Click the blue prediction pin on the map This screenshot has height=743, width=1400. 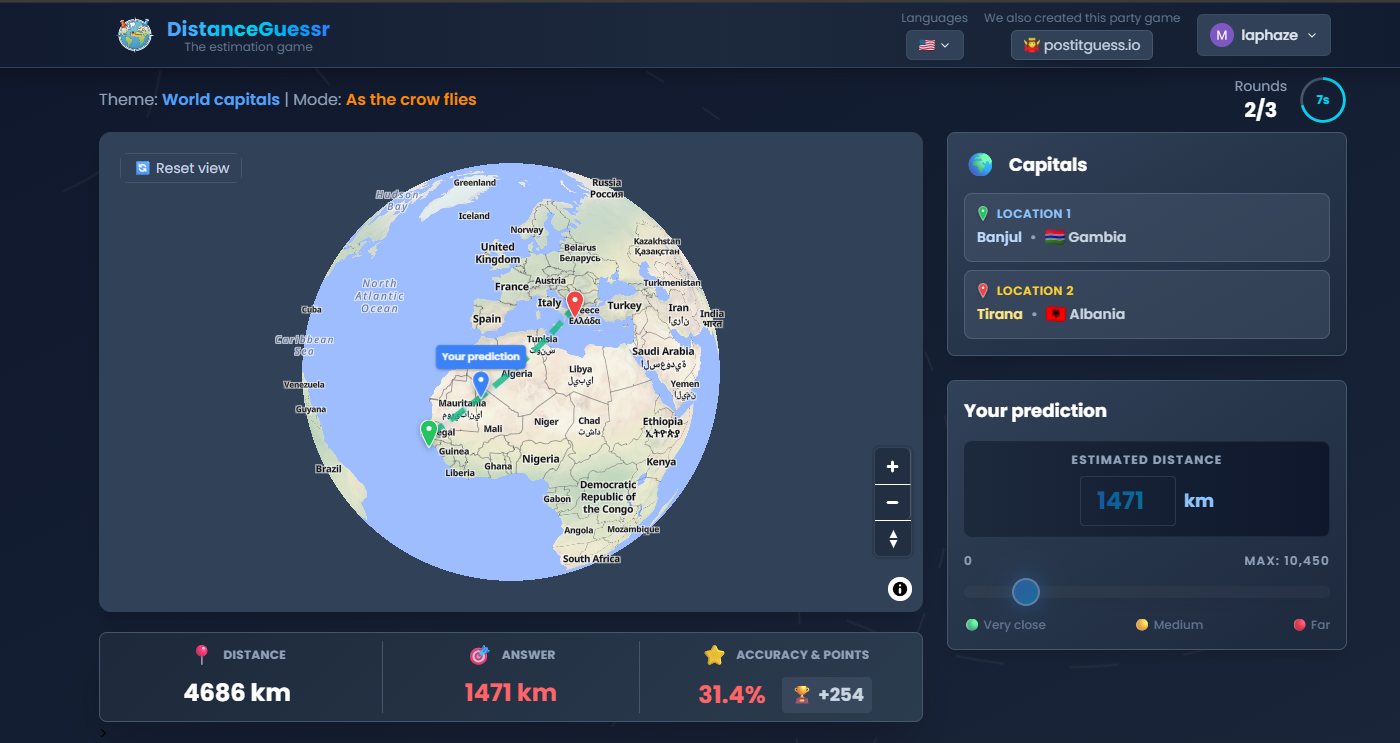[x=481, y=382]
